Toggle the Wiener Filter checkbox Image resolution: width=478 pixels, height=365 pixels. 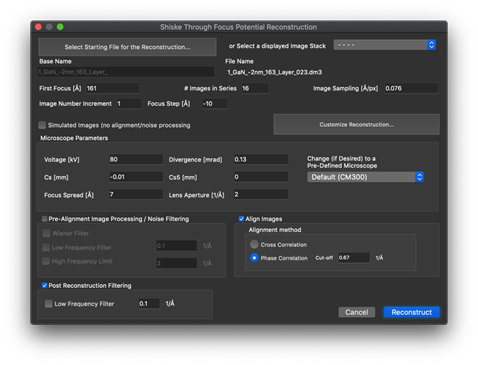point(46,233)
